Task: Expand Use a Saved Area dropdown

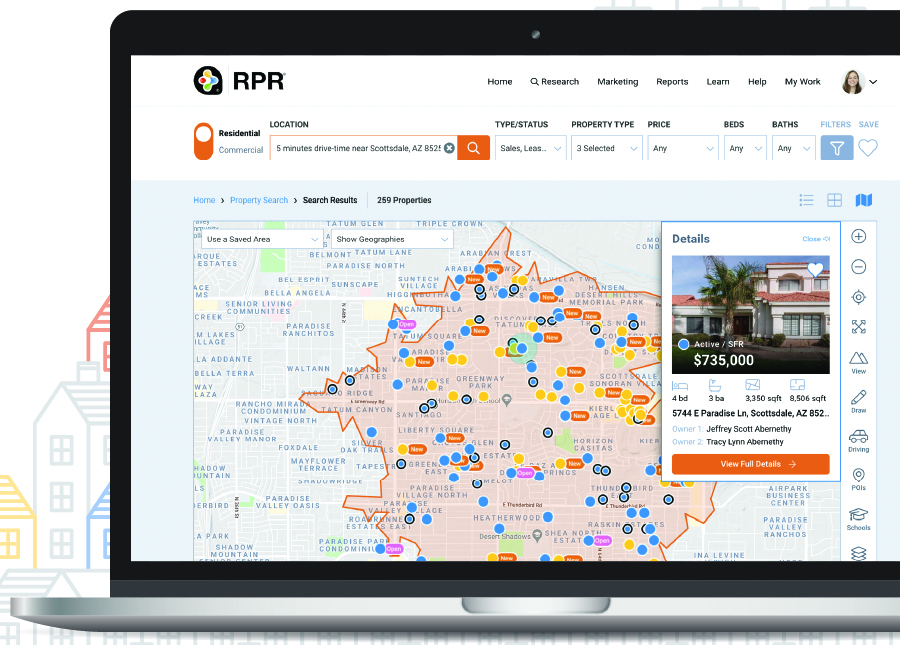Action: [262, 239]
